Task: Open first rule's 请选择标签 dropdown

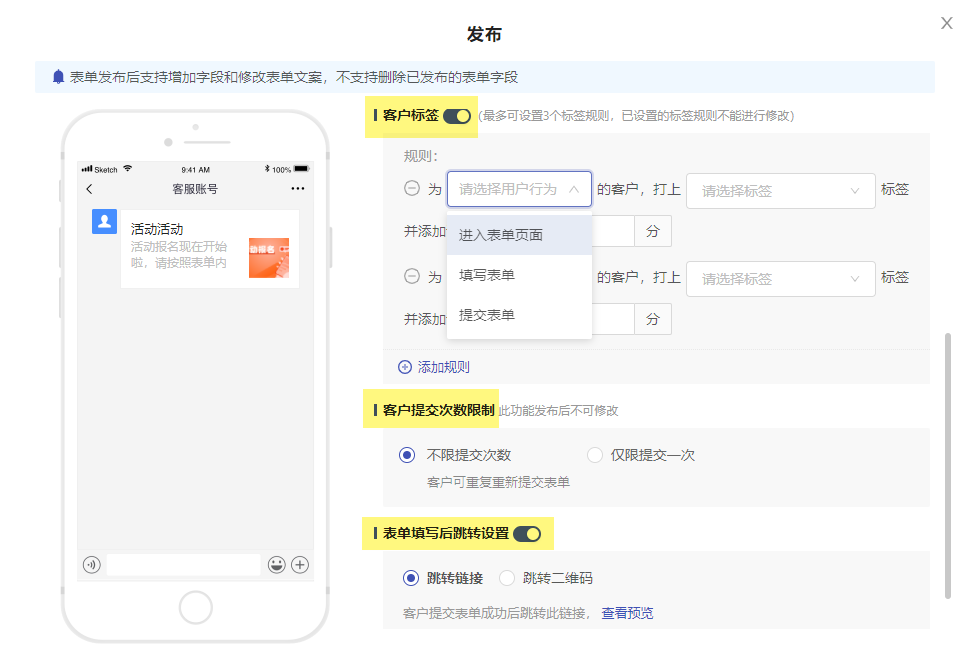Action: 781,191
